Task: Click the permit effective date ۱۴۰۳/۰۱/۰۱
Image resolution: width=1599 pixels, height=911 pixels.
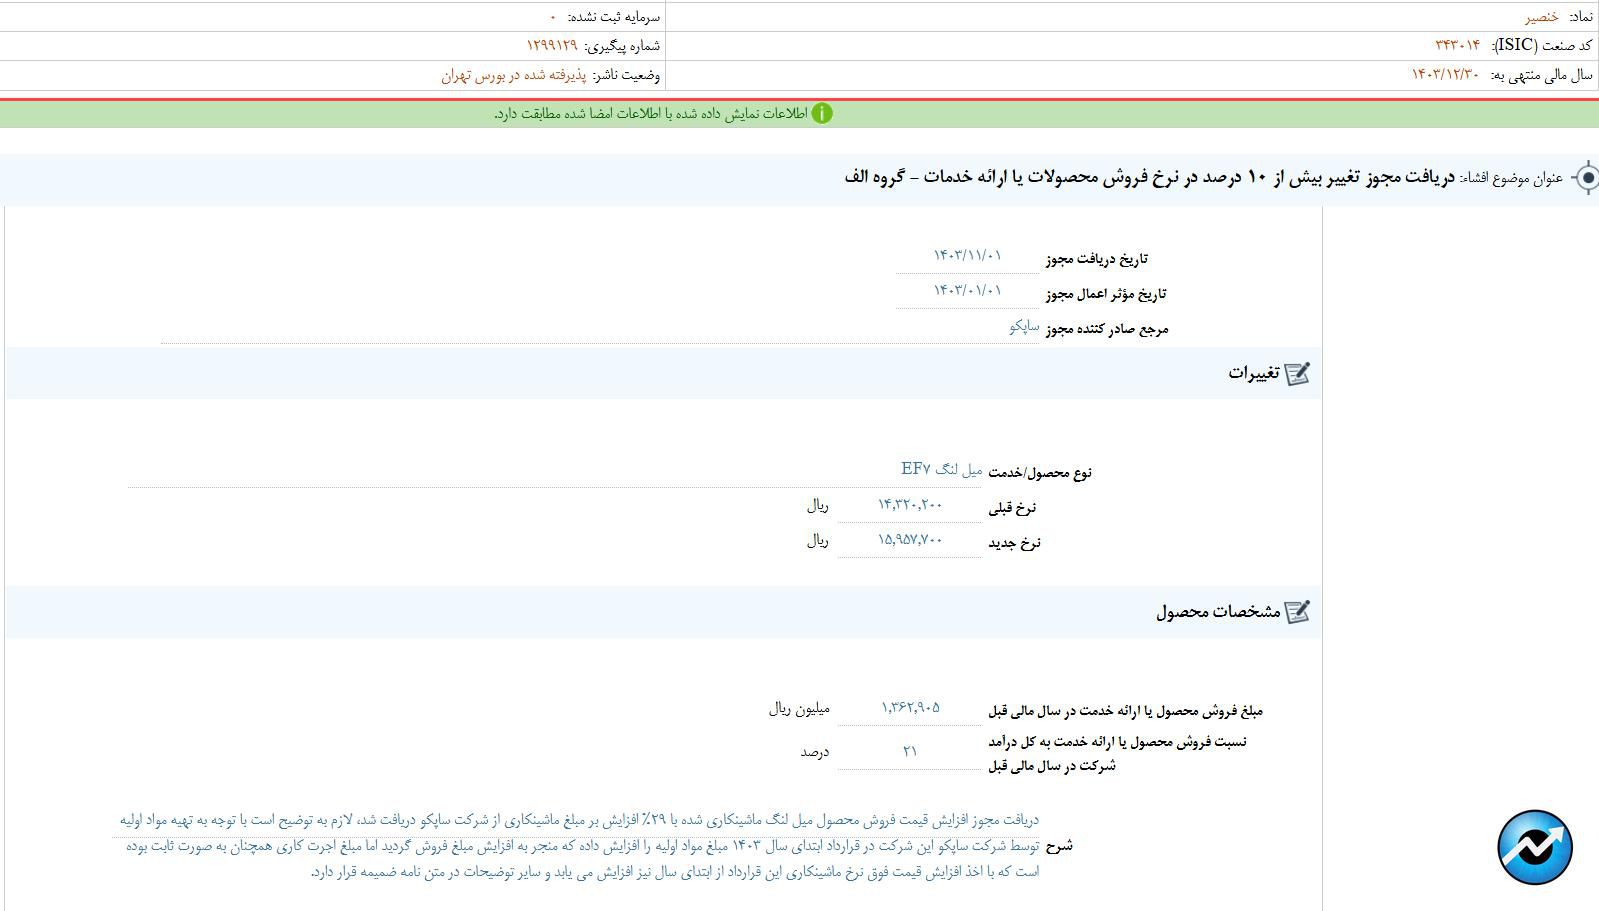Action: [967, 290]
